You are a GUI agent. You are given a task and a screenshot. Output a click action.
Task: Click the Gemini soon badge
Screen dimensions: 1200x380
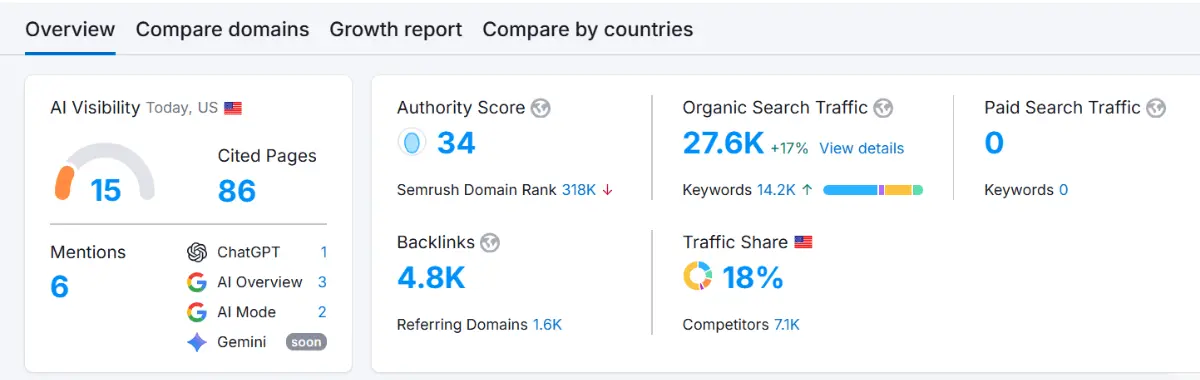(x=306, y=342)
